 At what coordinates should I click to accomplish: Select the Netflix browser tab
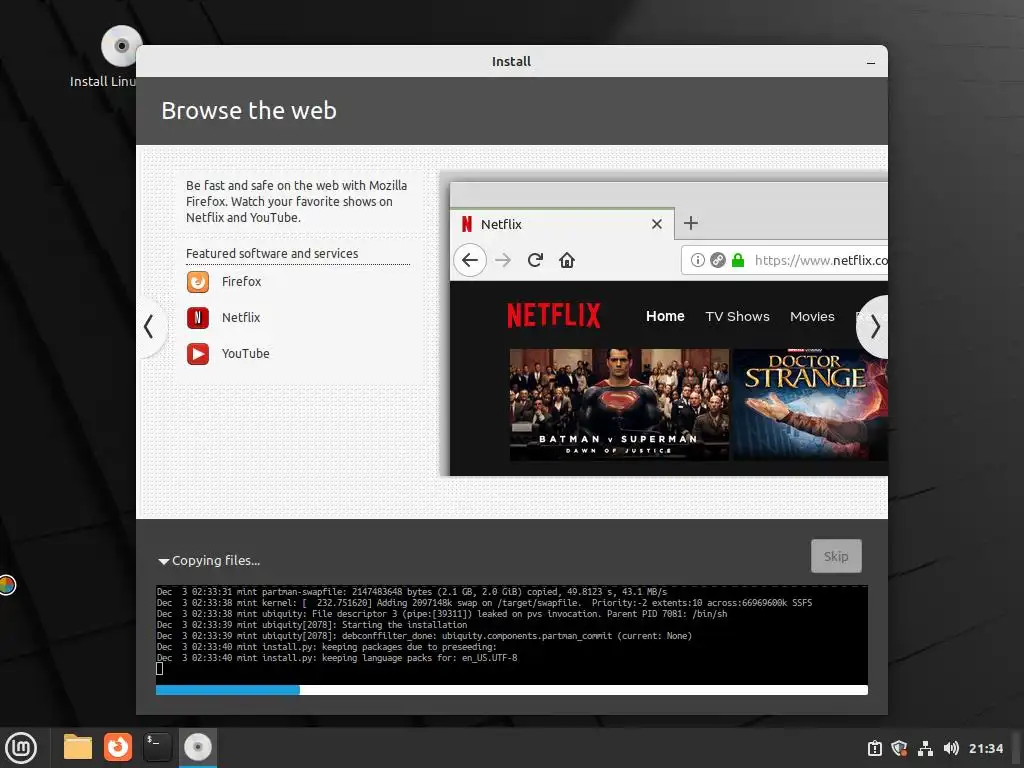pos(563,224)
